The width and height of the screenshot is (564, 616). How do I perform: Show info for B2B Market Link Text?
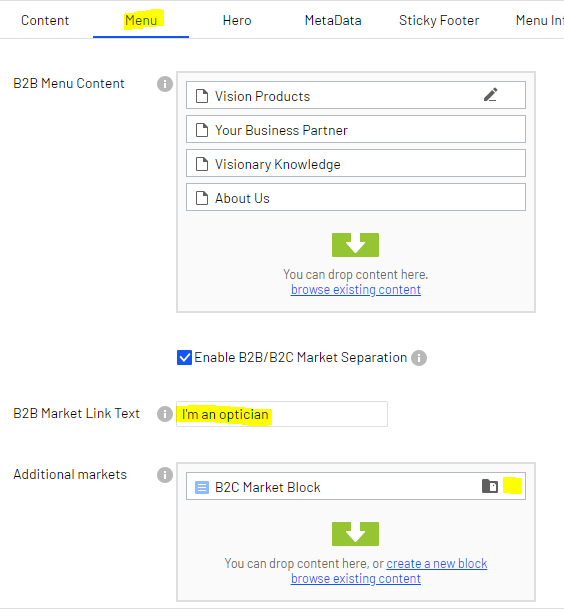(165, 414)
